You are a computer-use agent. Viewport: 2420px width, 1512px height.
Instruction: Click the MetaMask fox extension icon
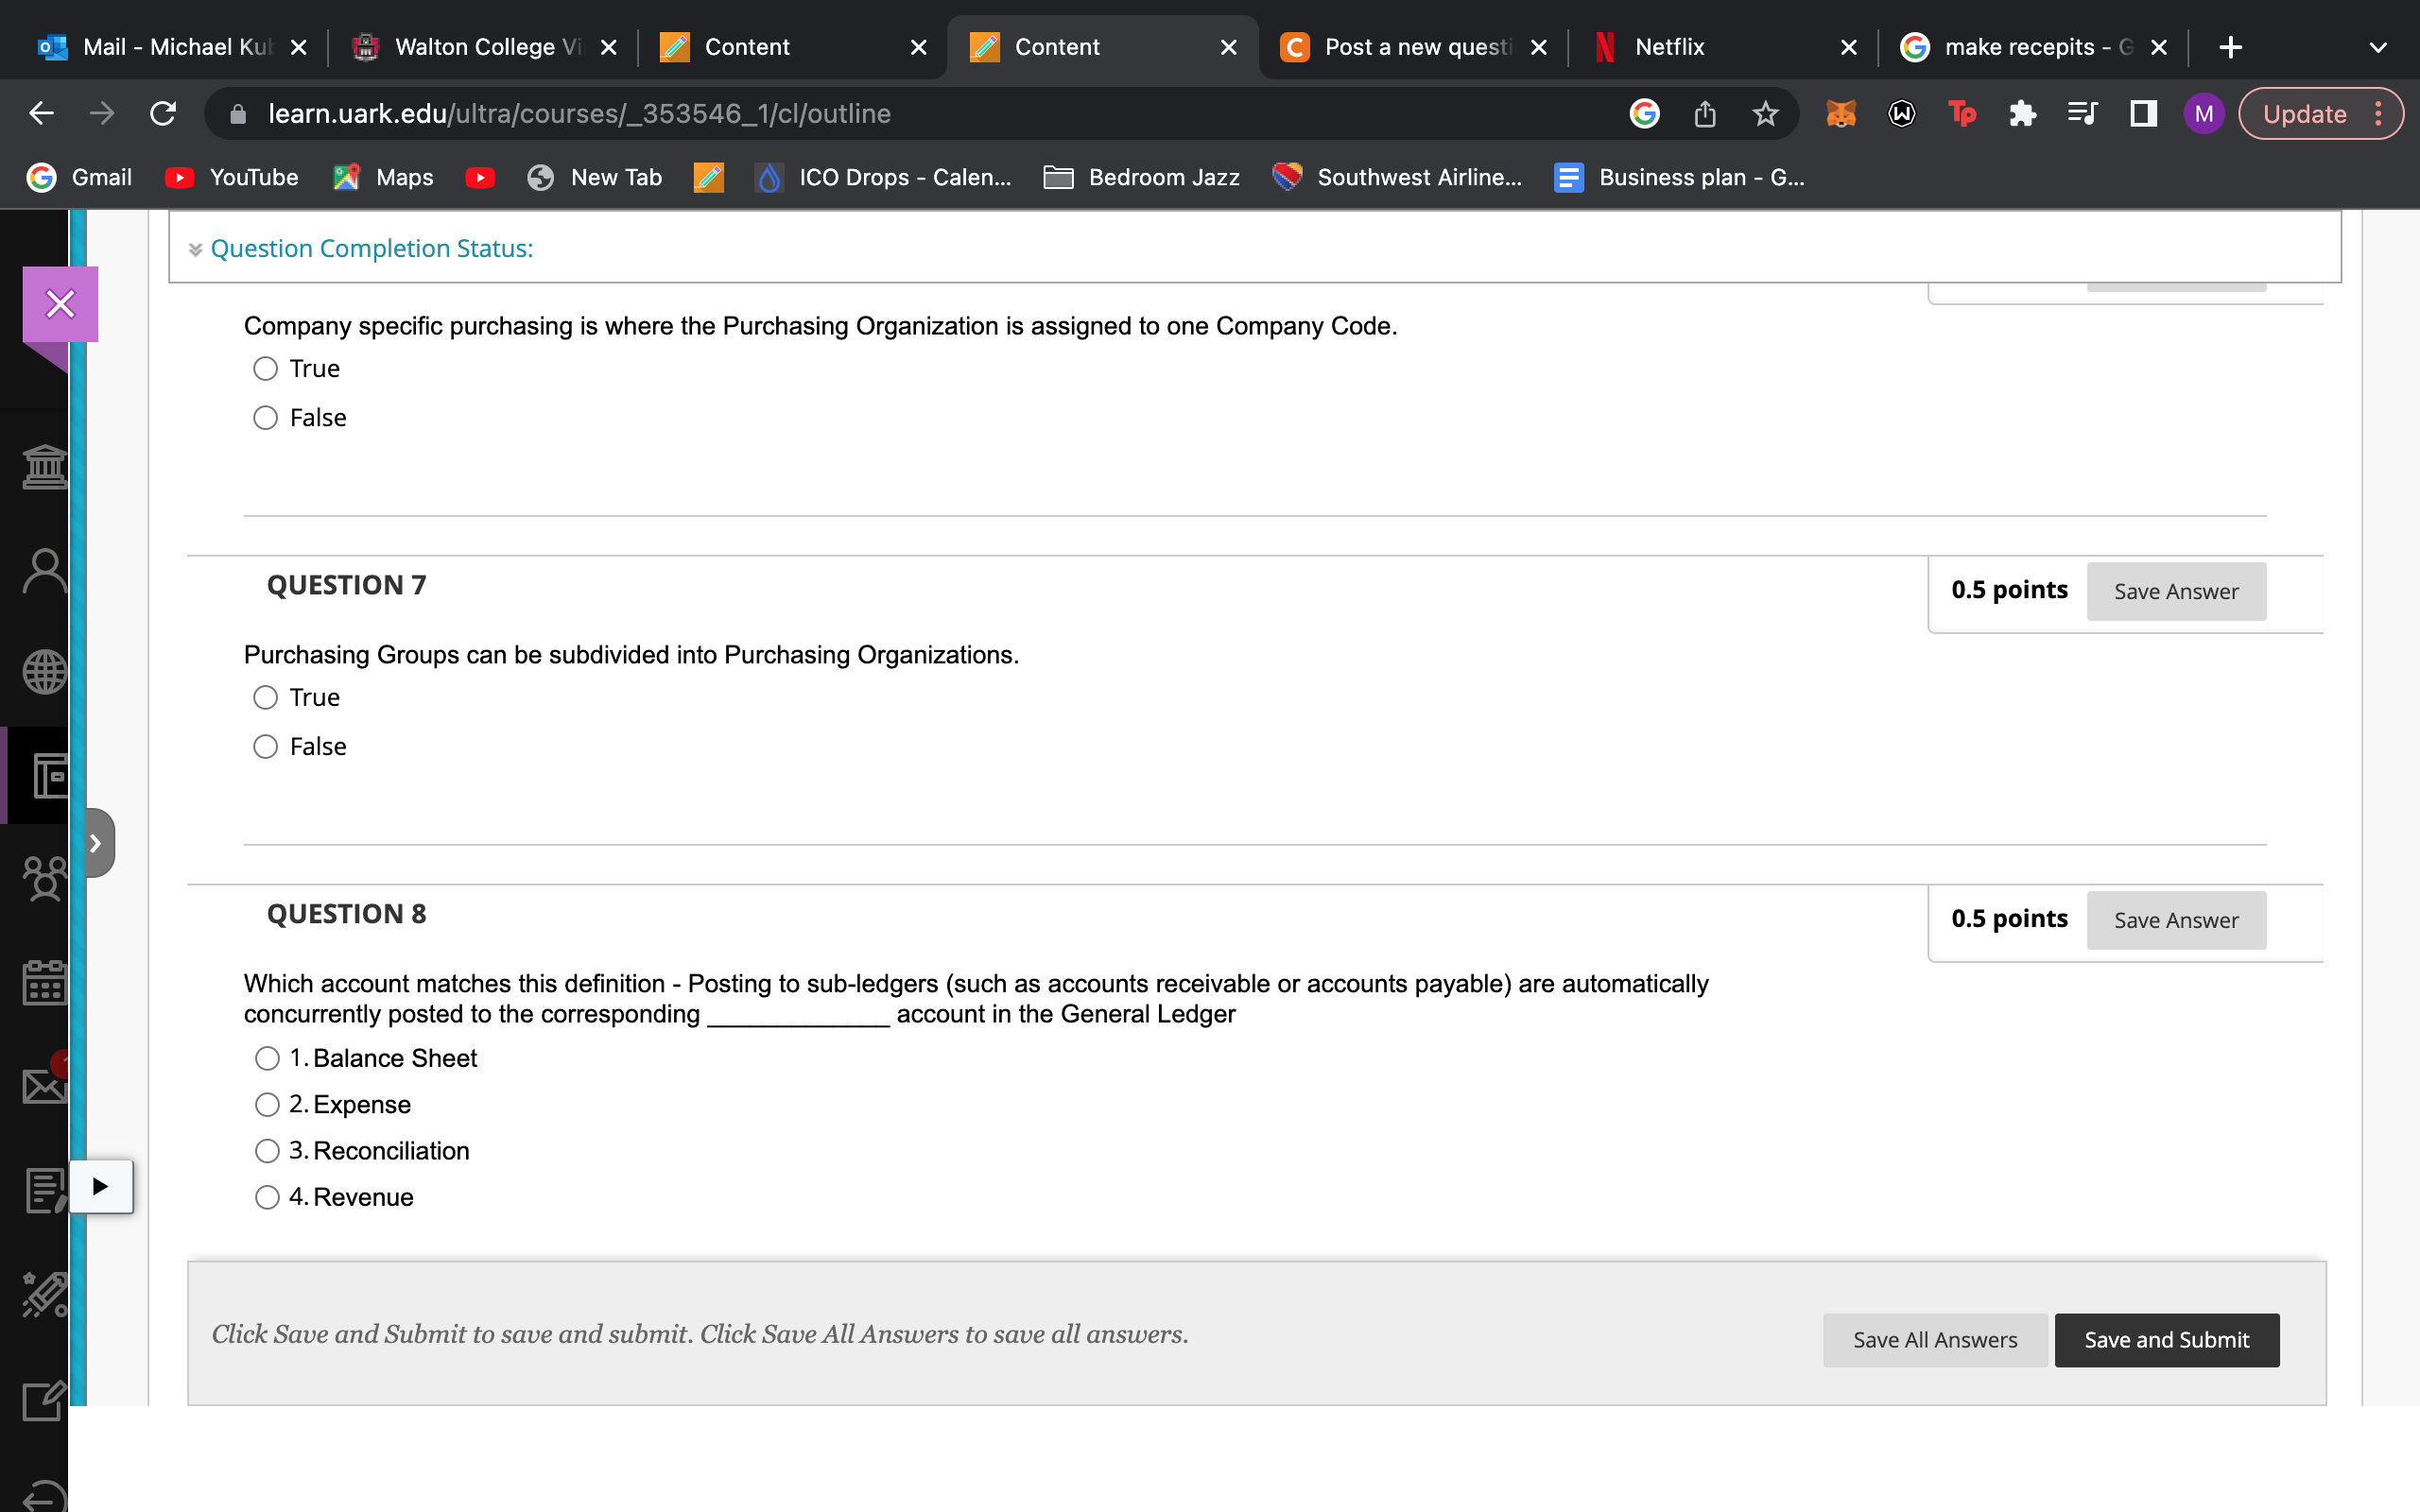[1840, 114]
